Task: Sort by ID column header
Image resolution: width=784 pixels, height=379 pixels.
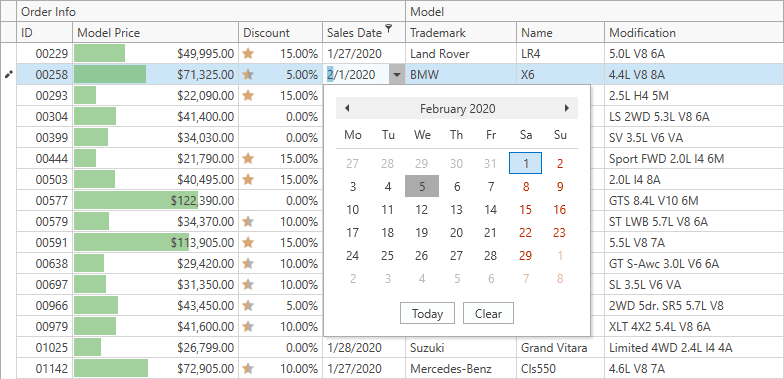Action: (44, 32)
